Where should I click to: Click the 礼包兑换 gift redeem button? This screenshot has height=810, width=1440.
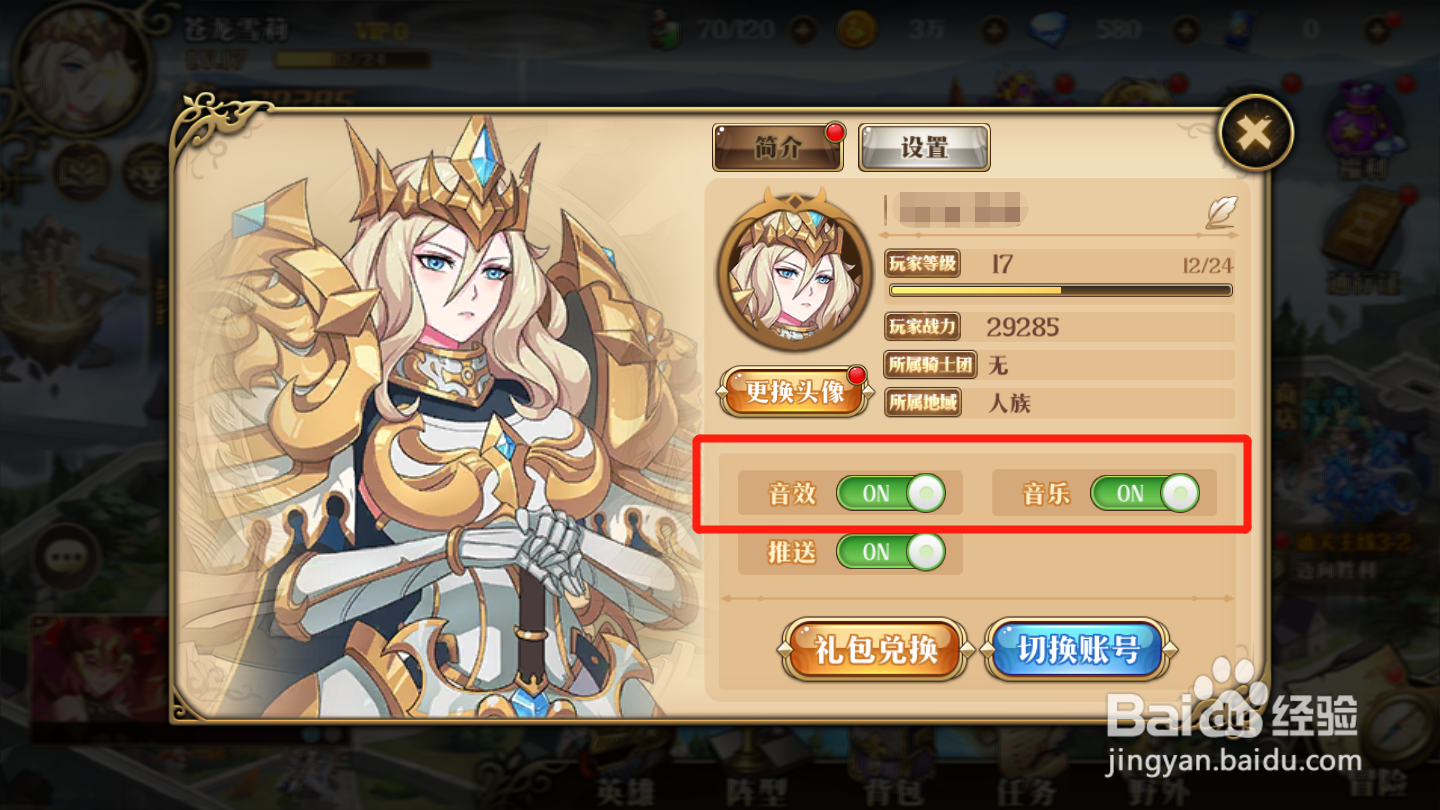pyautogui.click(x=876, y=650)
